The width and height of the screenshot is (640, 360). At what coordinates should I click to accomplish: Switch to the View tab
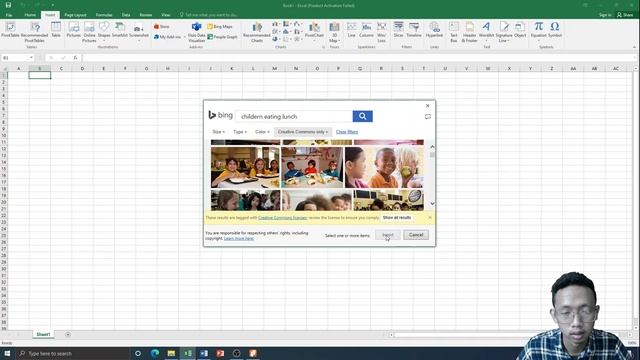tap(165, 15)
